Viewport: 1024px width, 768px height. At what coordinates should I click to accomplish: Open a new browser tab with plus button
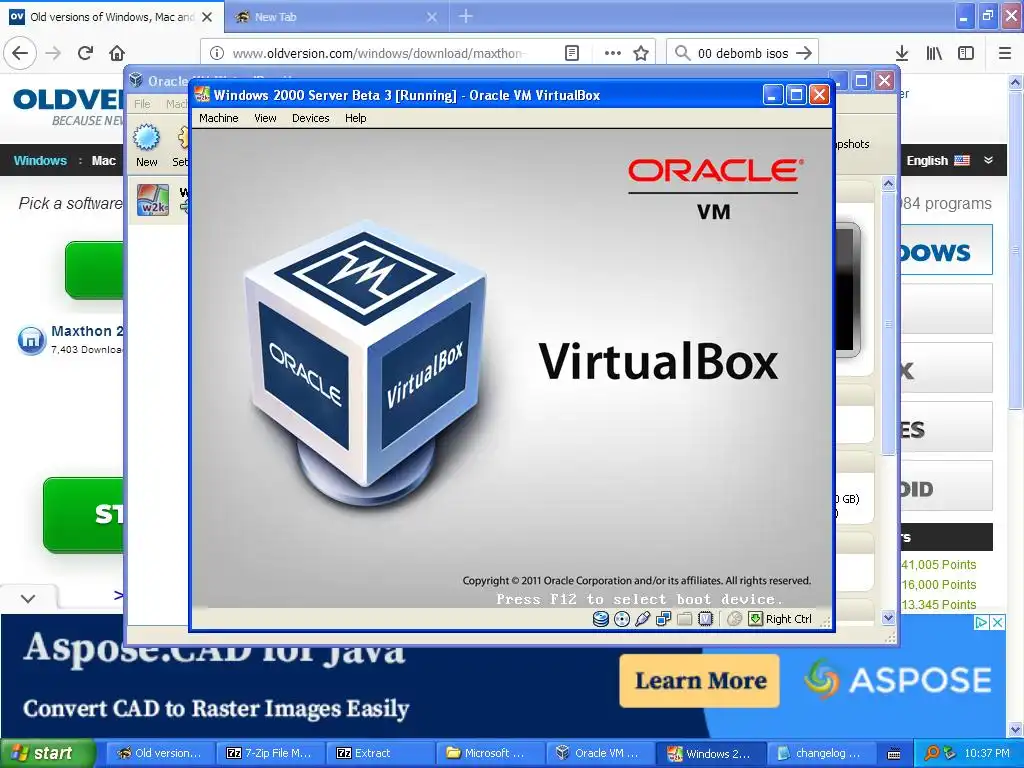pos(466,16)
